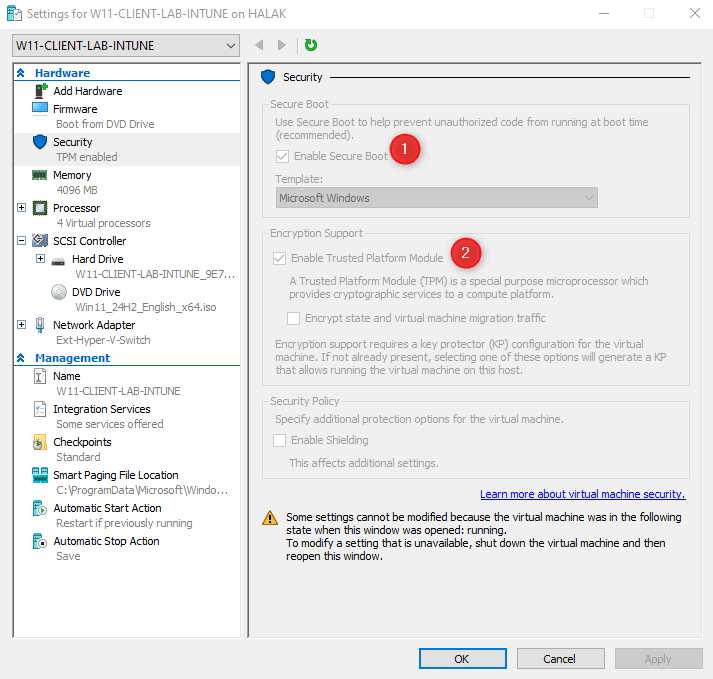Click the next (right arrow) navigation icon

(x=282, y=45)
